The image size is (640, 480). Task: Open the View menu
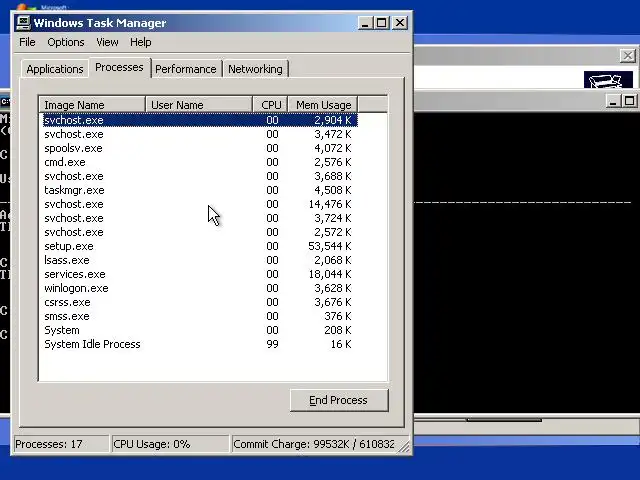107,42
